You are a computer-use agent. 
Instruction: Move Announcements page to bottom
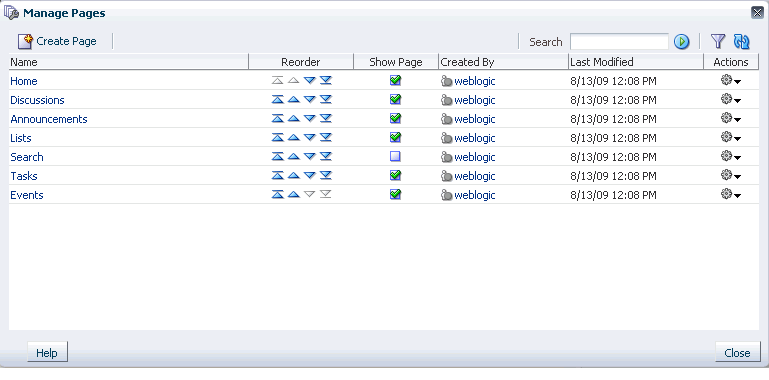(x=326, y=119)
